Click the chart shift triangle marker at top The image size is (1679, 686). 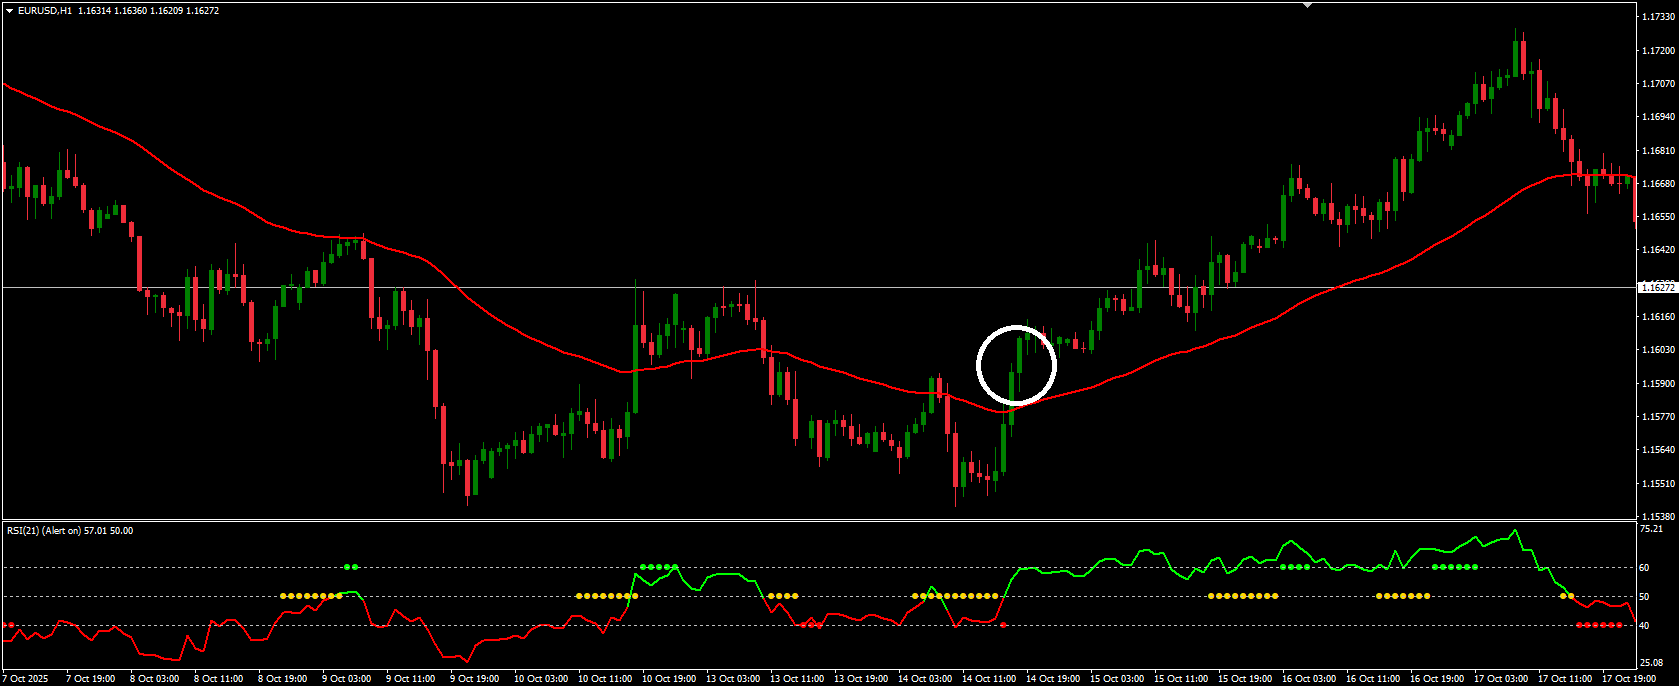pyautogui.click(x=1307, y=5)
